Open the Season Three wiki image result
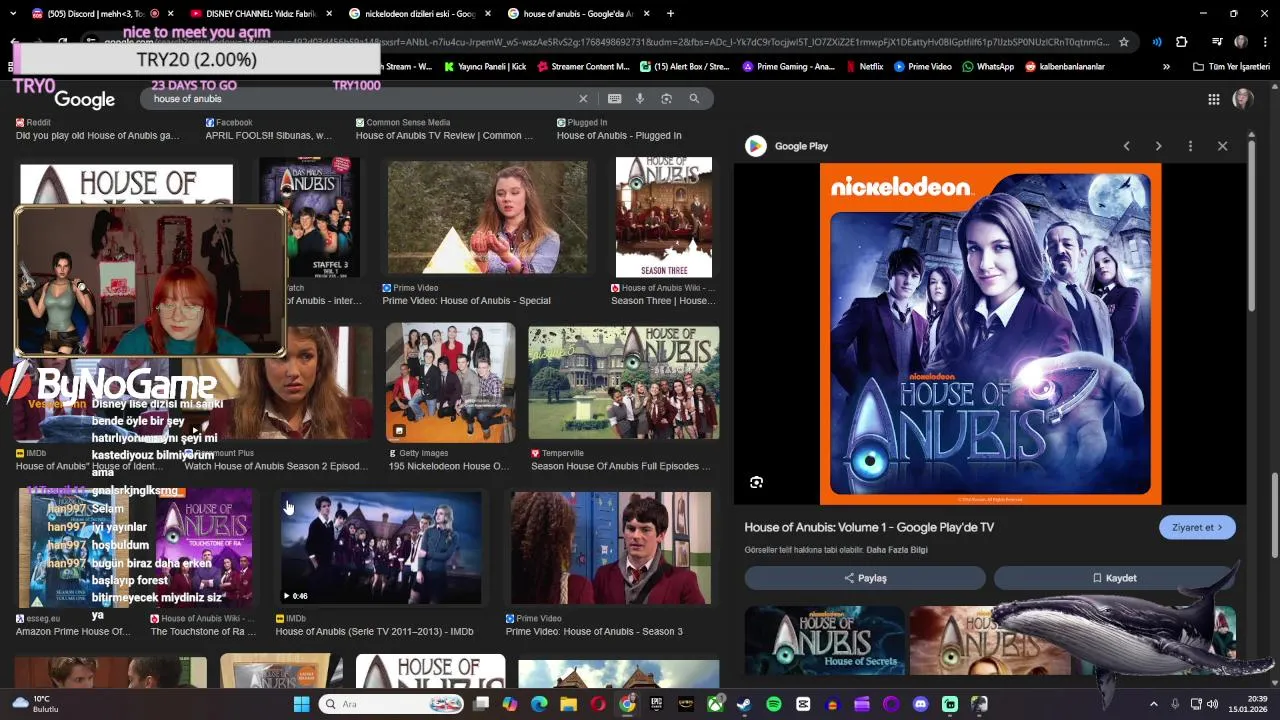 coord(664,217)
